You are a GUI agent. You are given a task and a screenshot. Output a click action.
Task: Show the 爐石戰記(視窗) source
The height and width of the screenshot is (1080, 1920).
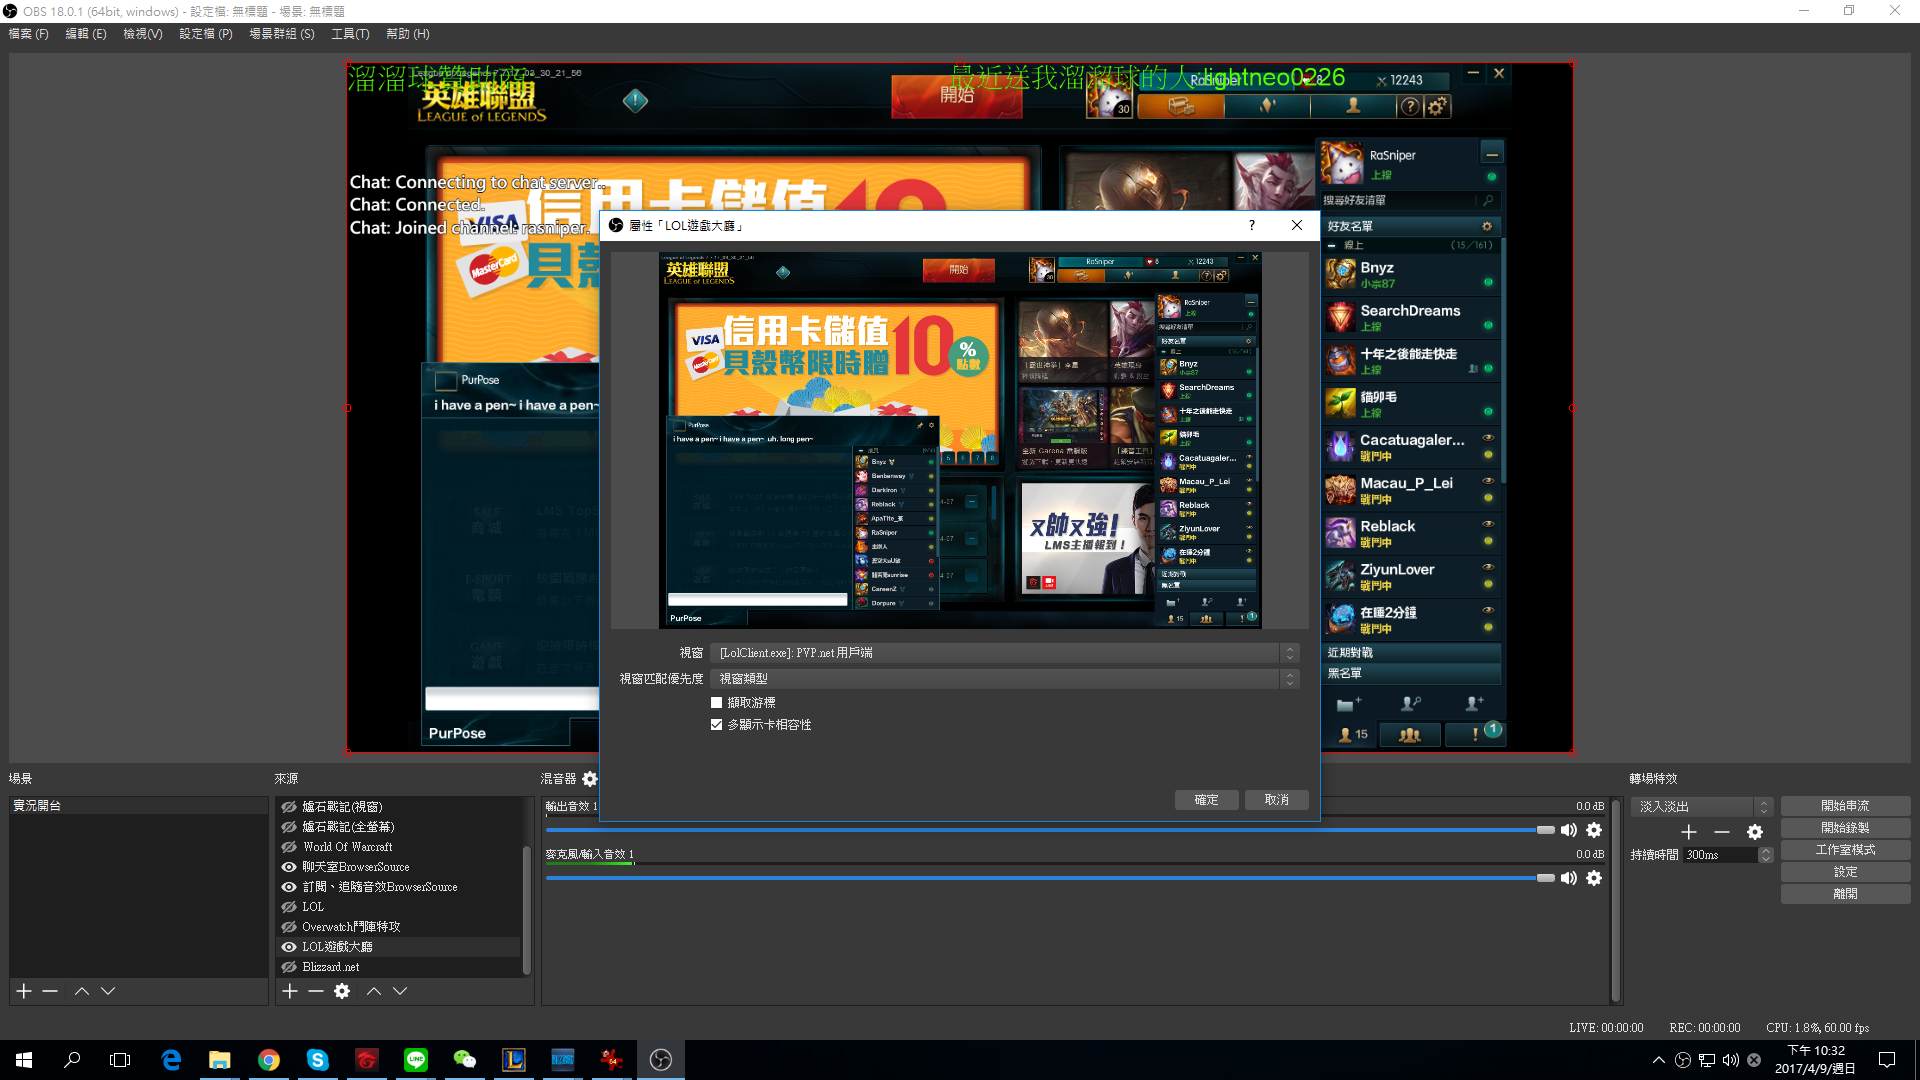[289, 807]
